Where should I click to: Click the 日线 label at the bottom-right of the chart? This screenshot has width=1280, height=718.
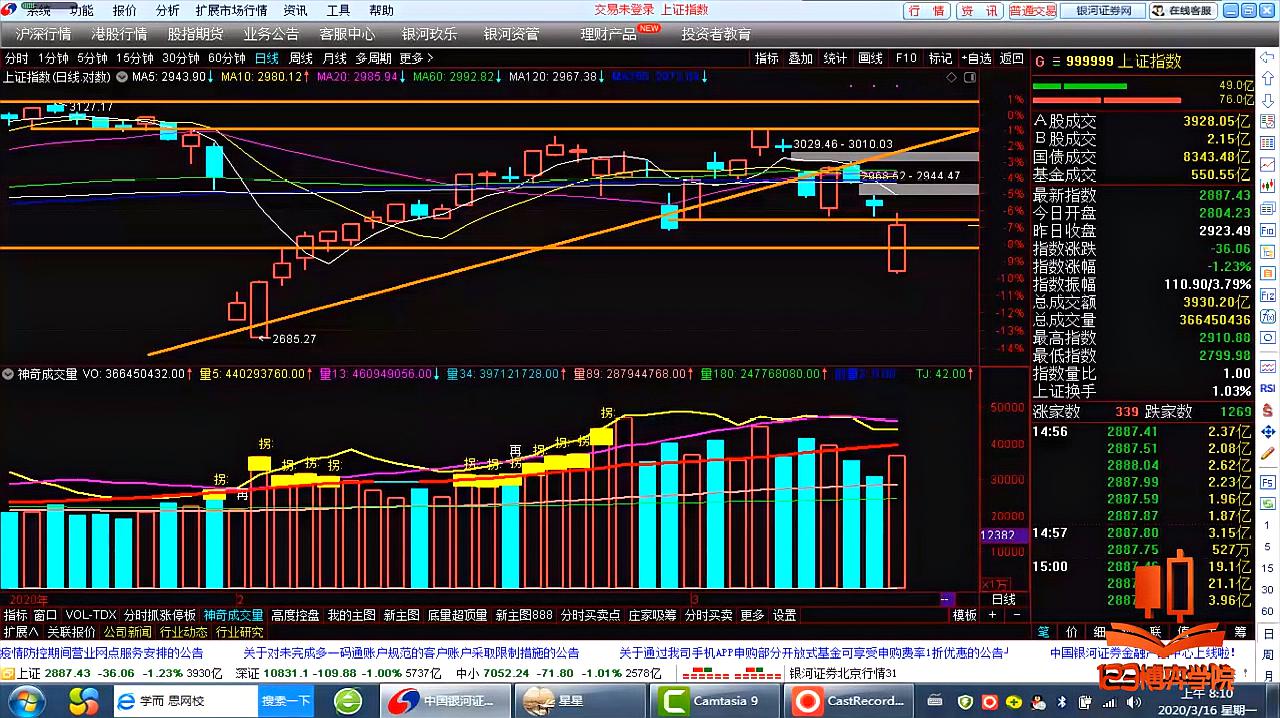point(1003,600)
